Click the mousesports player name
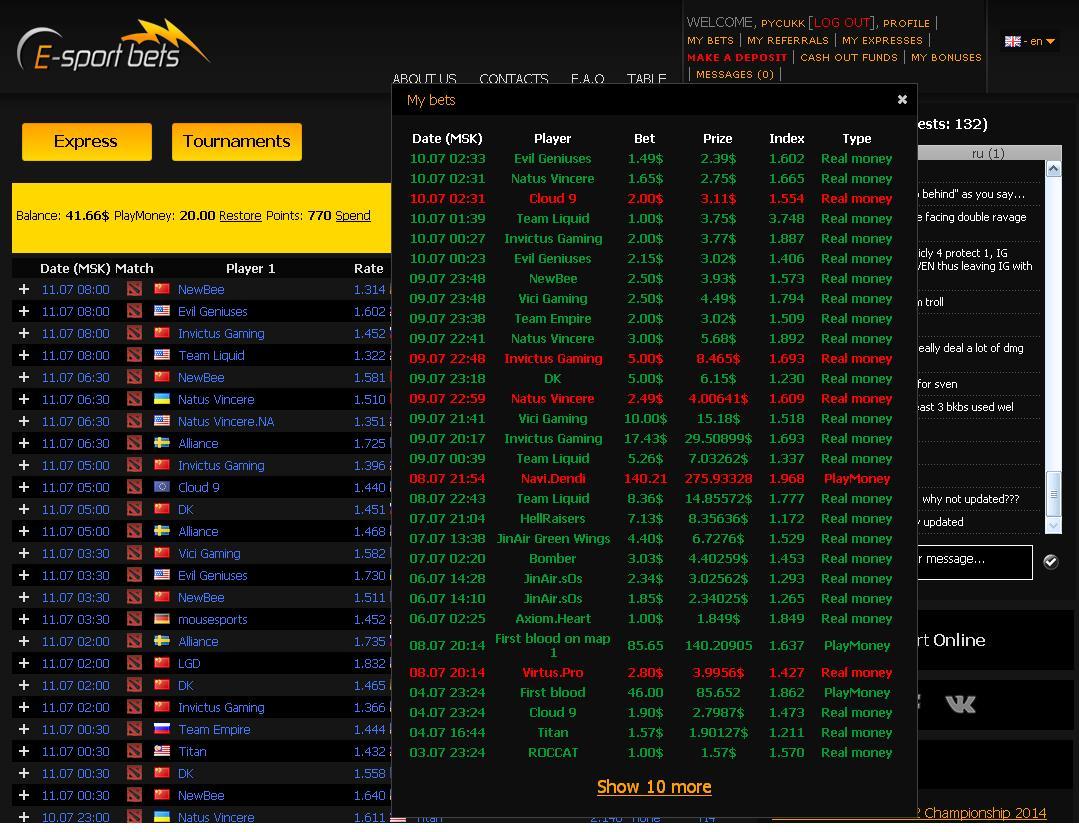Image resolution: width=1079 pixels, height=832 pixels. pos(212,619)
